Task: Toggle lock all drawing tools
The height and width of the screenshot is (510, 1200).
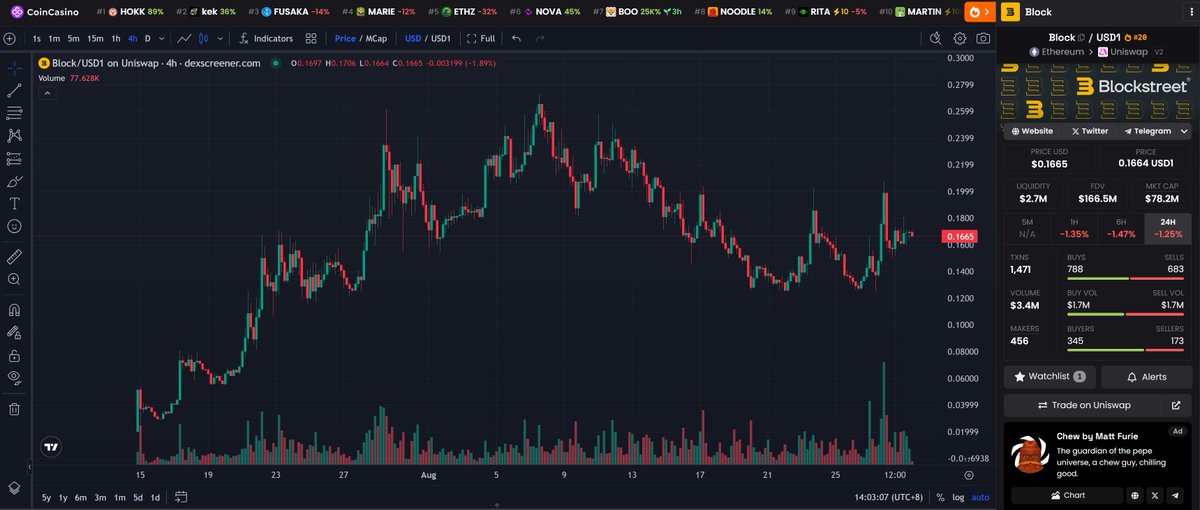Action: tap(15, 355)
